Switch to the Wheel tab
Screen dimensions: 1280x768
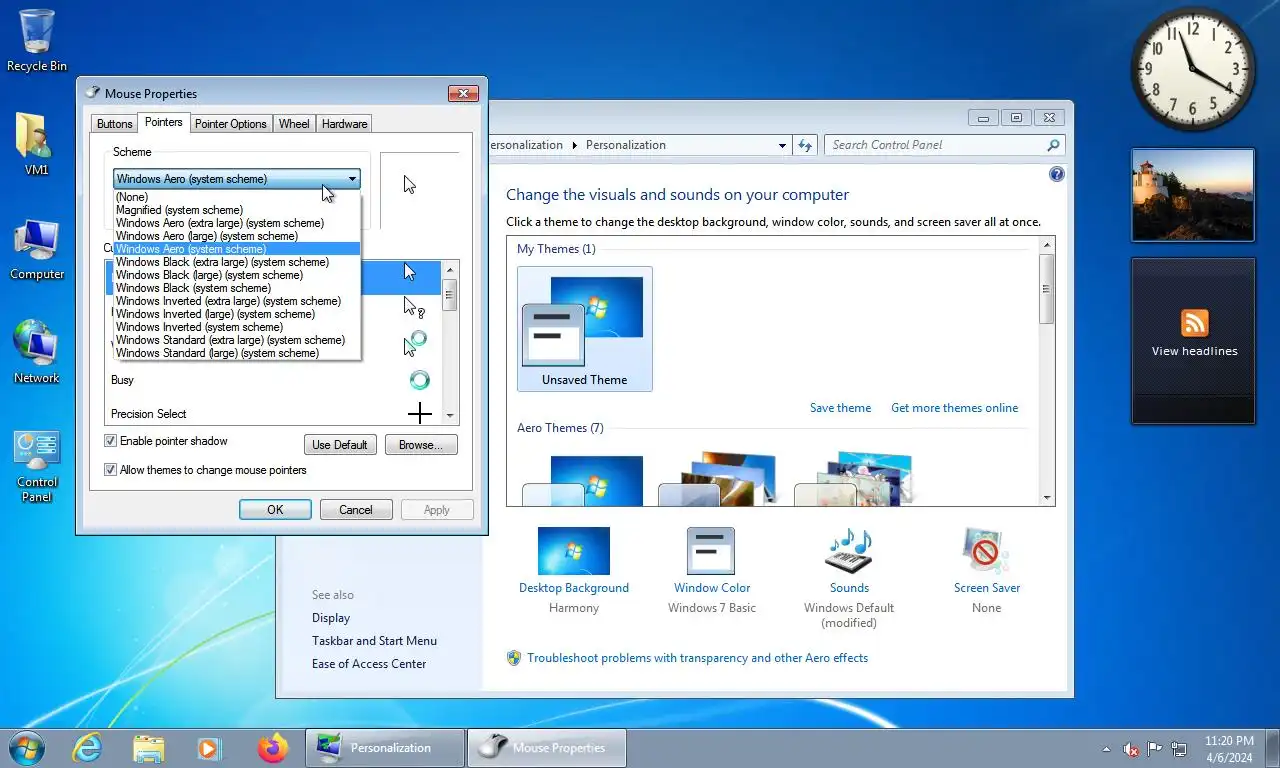coord(294,124)
